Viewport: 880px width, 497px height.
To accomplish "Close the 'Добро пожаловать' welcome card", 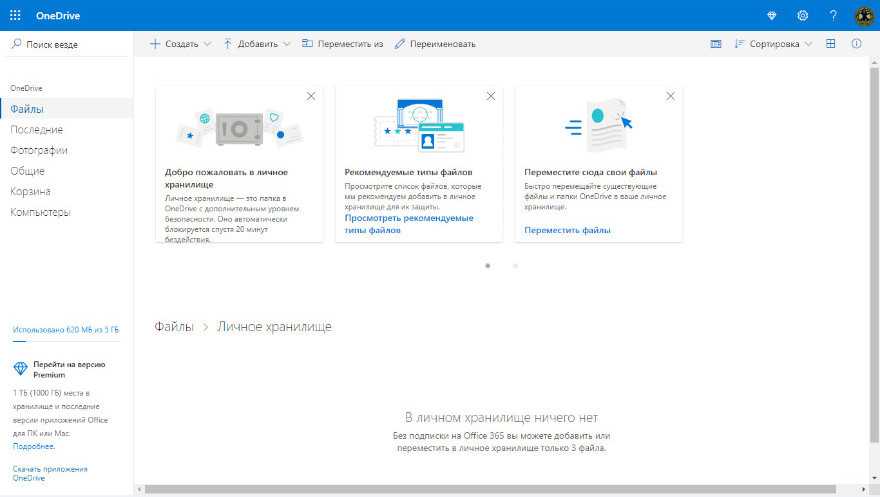I will pyautogui.click(x=311, y=96).
